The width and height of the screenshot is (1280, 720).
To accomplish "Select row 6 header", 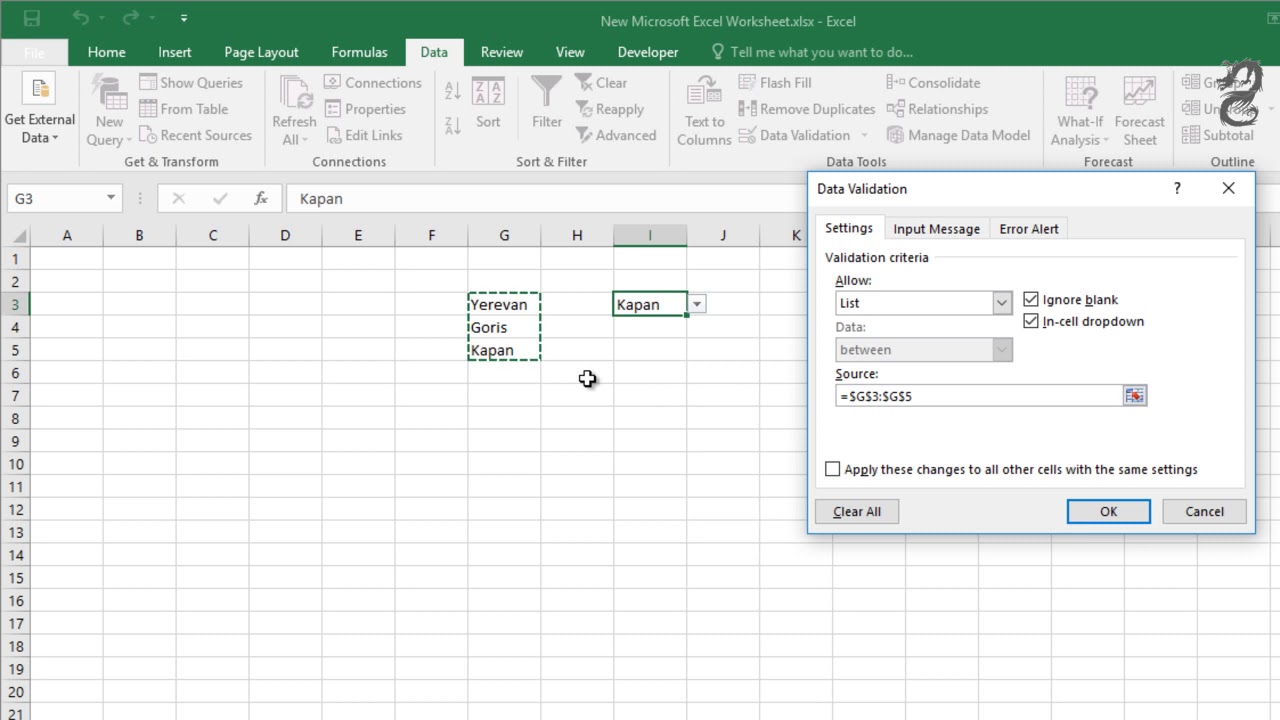I will point(15,373).
